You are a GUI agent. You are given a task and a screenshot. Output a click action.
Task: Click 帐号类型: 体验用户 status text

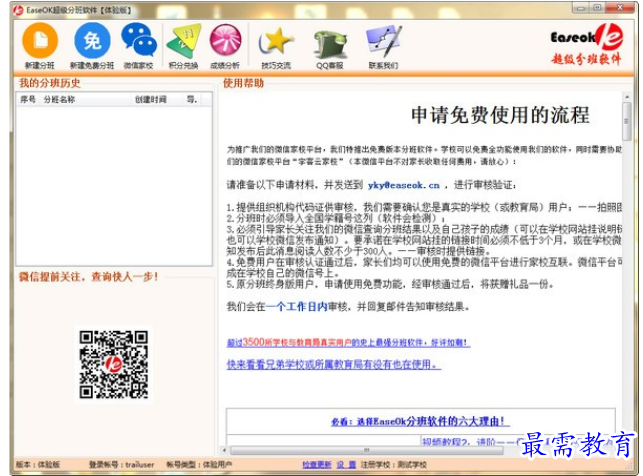199,465
